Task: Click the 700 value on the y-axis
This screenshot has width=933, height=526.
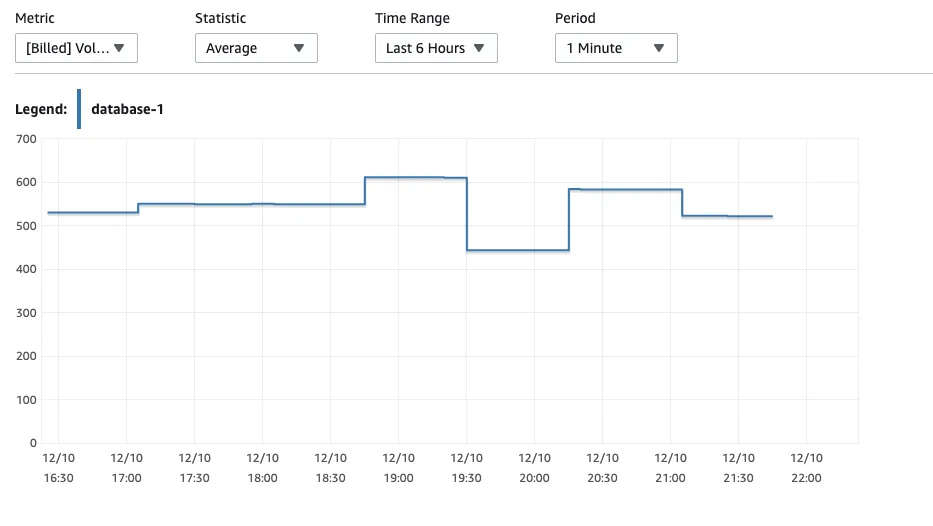Action: click(x=26, y=139)
